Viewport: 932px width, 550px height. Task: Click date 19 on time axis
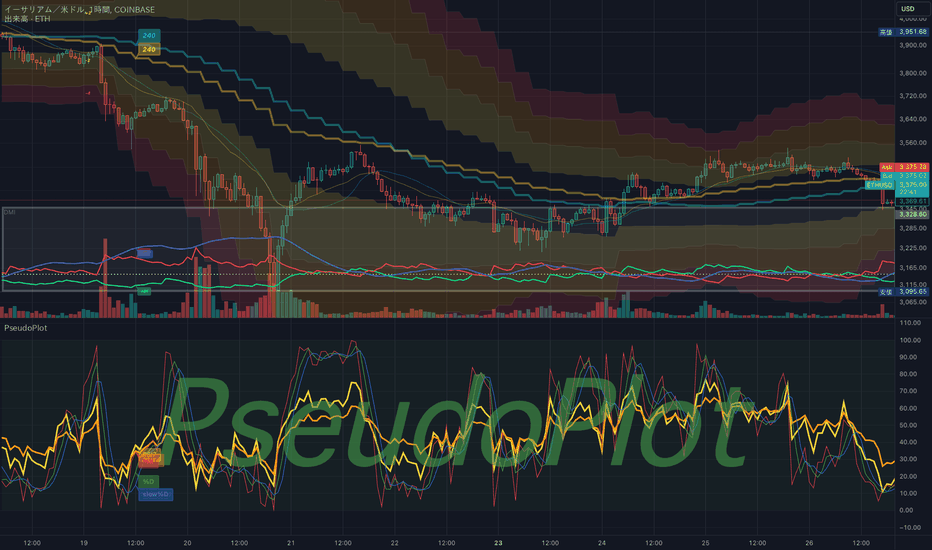pos(84,543)
